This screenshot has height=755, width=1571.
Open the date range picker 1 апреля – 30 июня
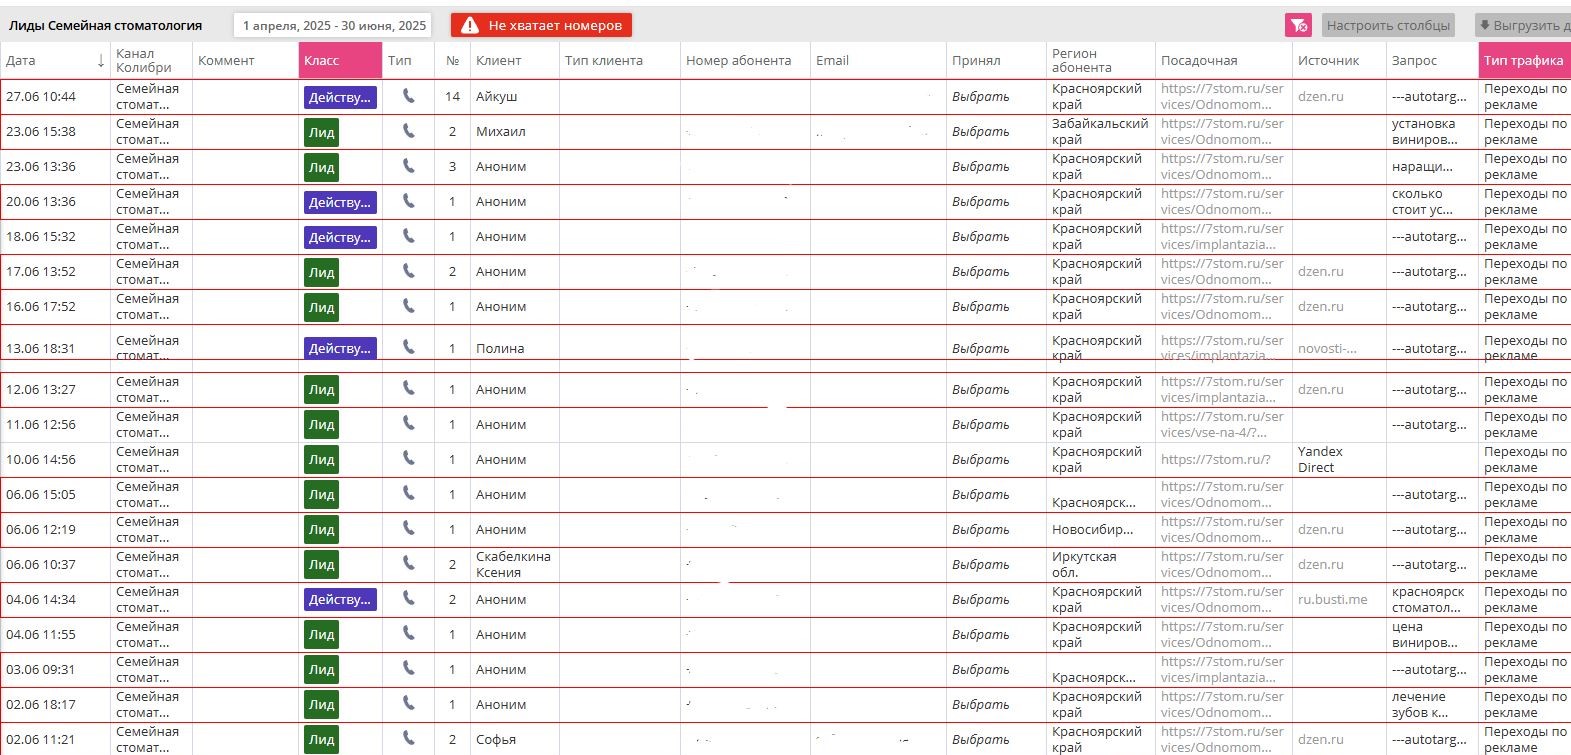point(334,25)
